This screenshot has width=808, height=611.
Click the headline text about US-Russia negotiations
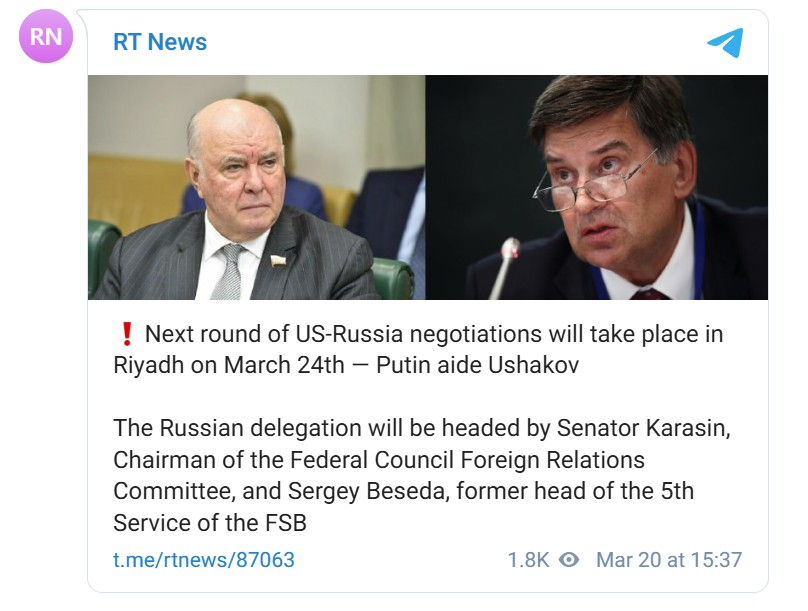pyautogui.click(x=418, y=349)
